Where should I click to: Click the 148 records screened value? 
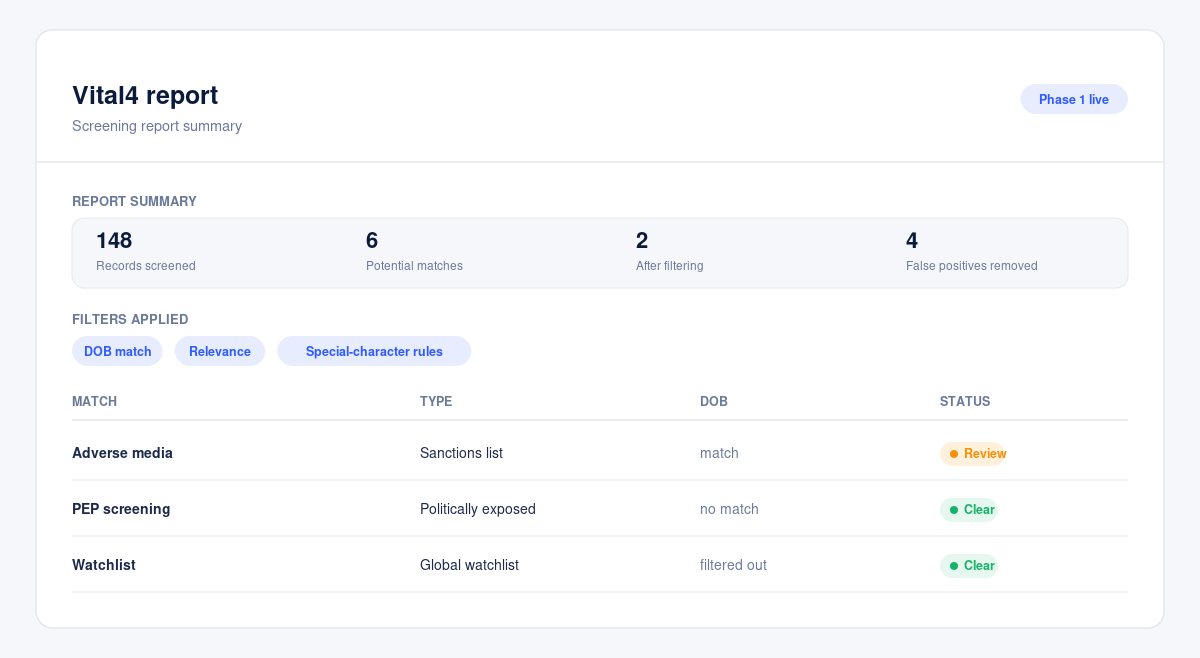(114, 240)
